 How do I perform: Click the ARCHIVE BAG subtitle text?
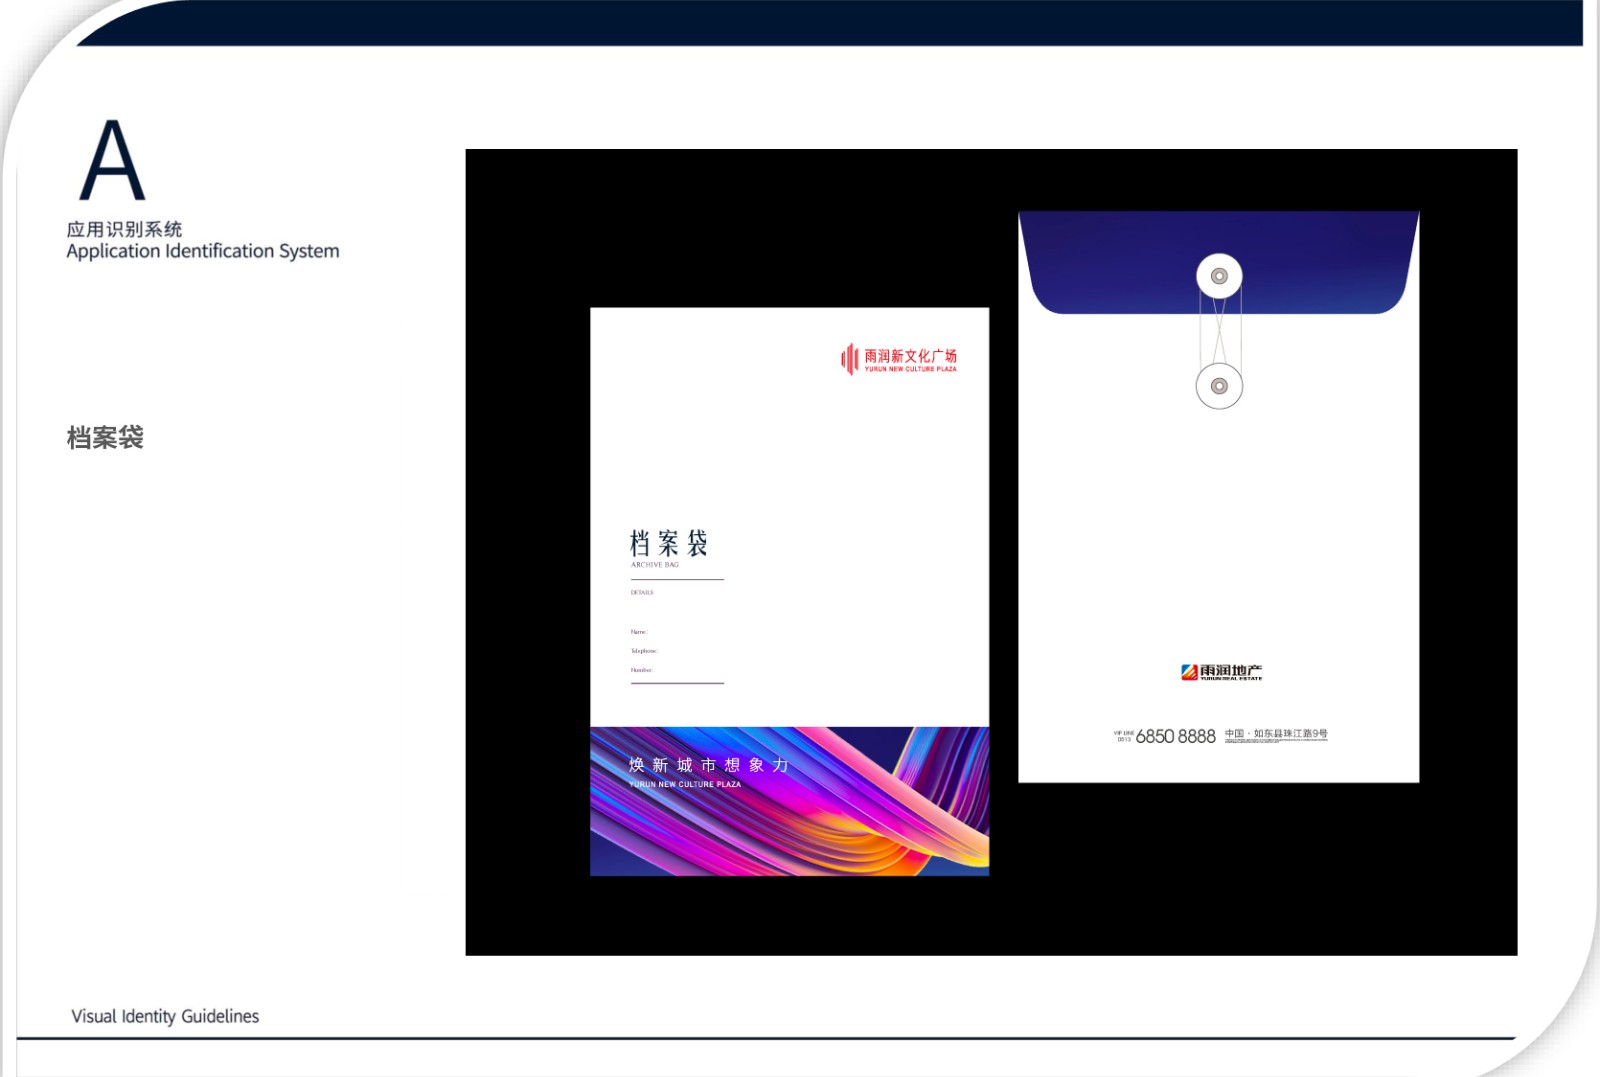654,565
